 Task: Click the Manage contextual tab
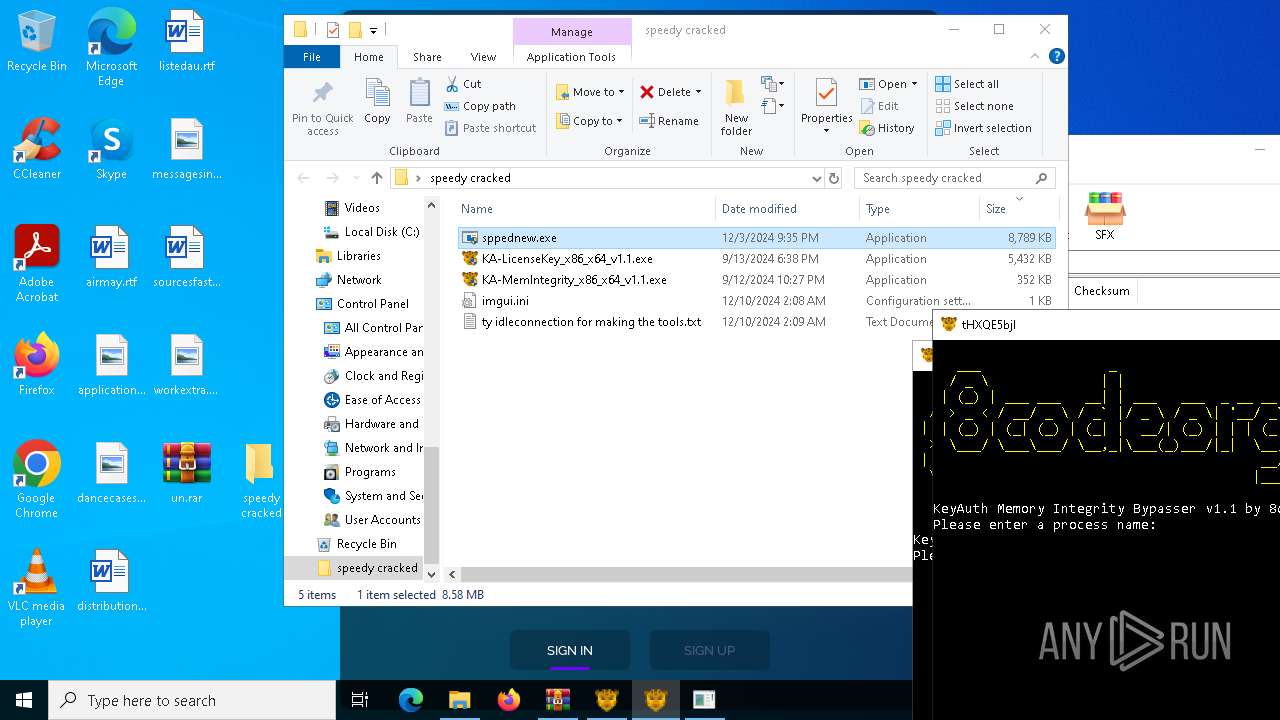click(572, 32)
